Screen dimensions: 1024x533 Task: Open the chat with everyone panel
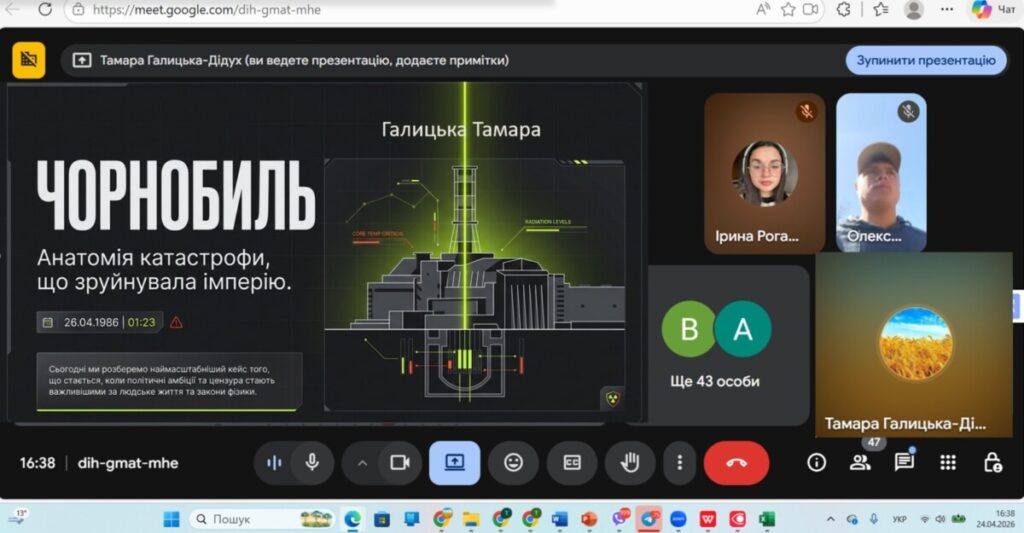(x=904, y=462)
